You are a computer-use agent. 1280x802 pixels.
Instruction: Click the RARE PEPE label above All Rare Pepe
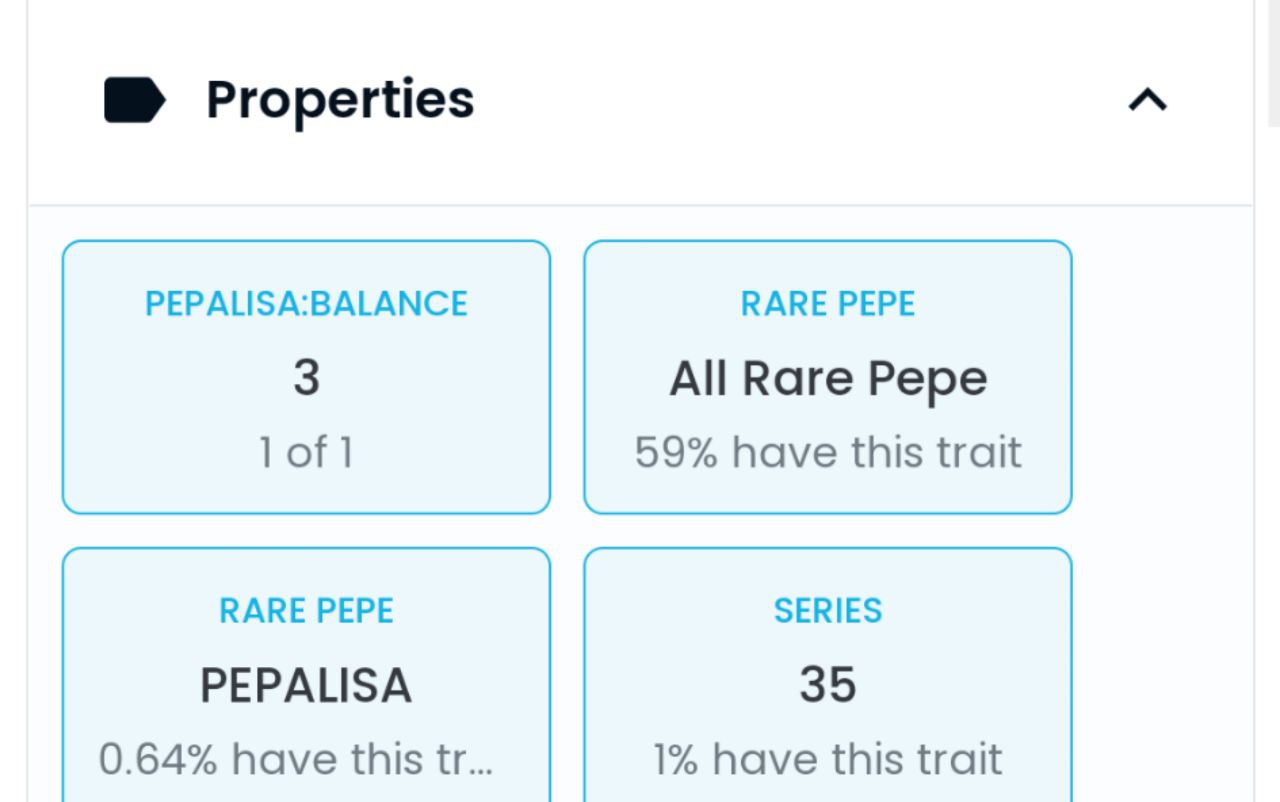pyautogui.click(x=828, y=304)
